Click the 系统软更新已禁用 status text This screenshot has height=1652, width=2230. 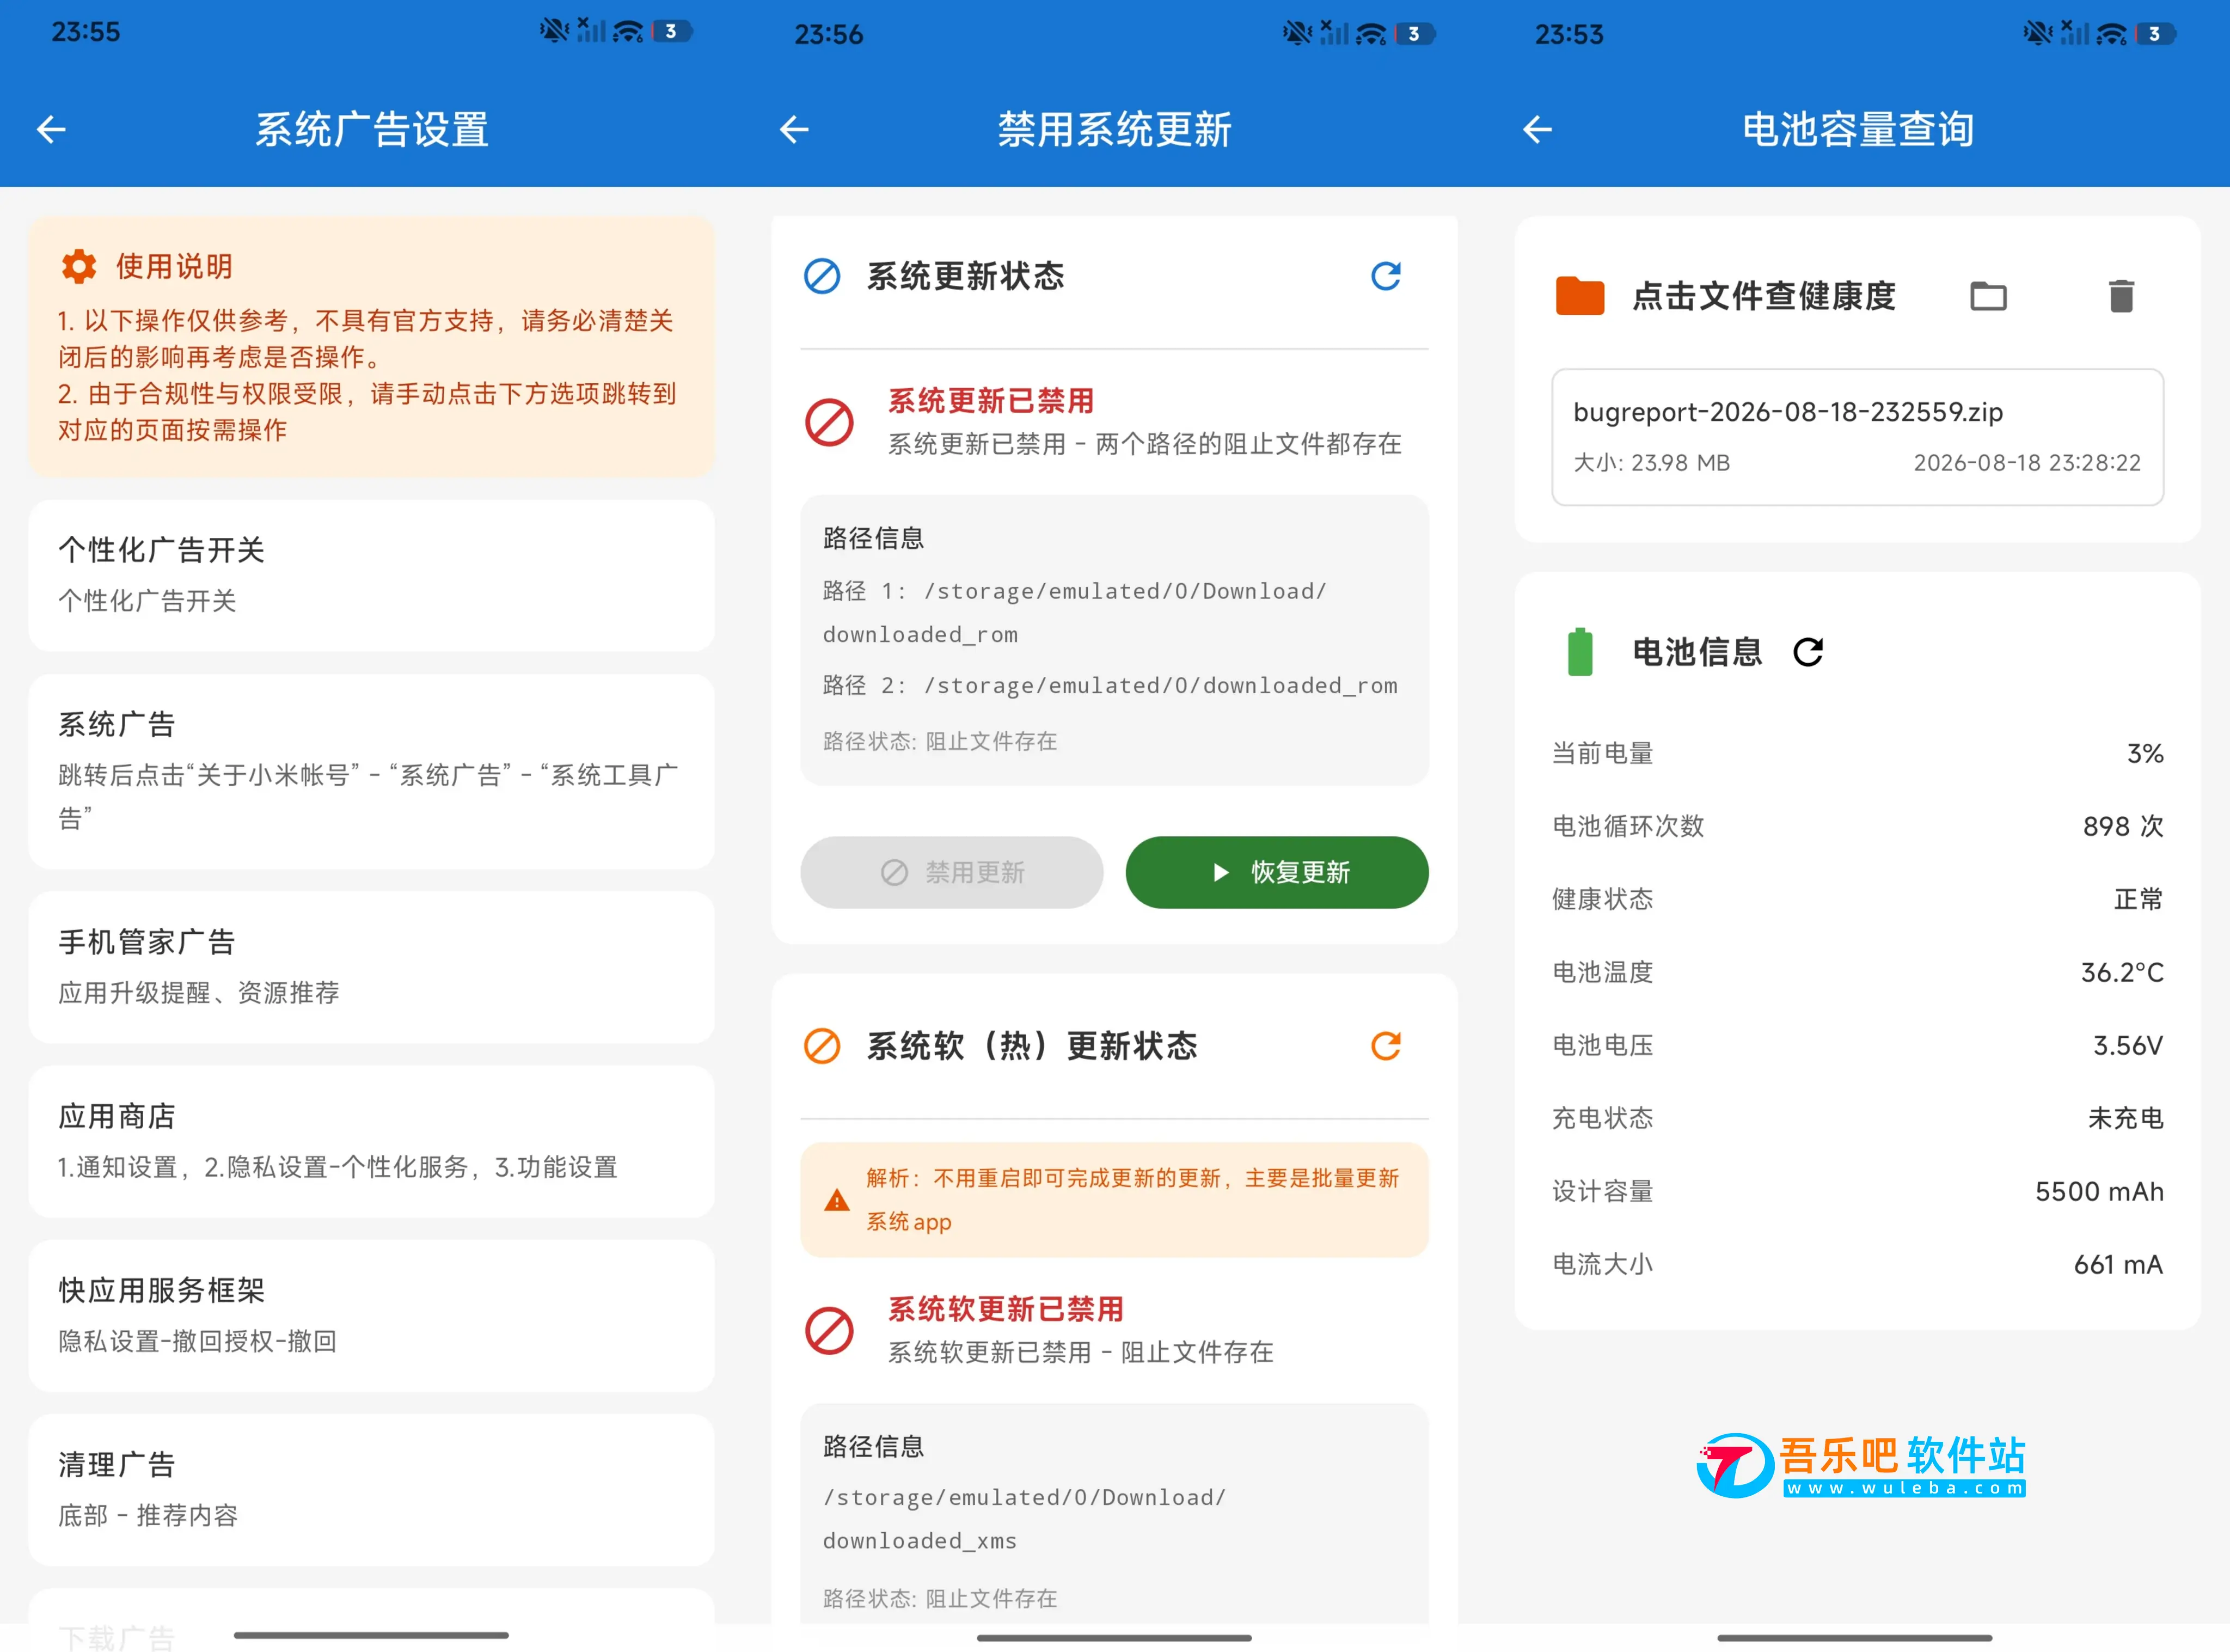[1006, 1309]
